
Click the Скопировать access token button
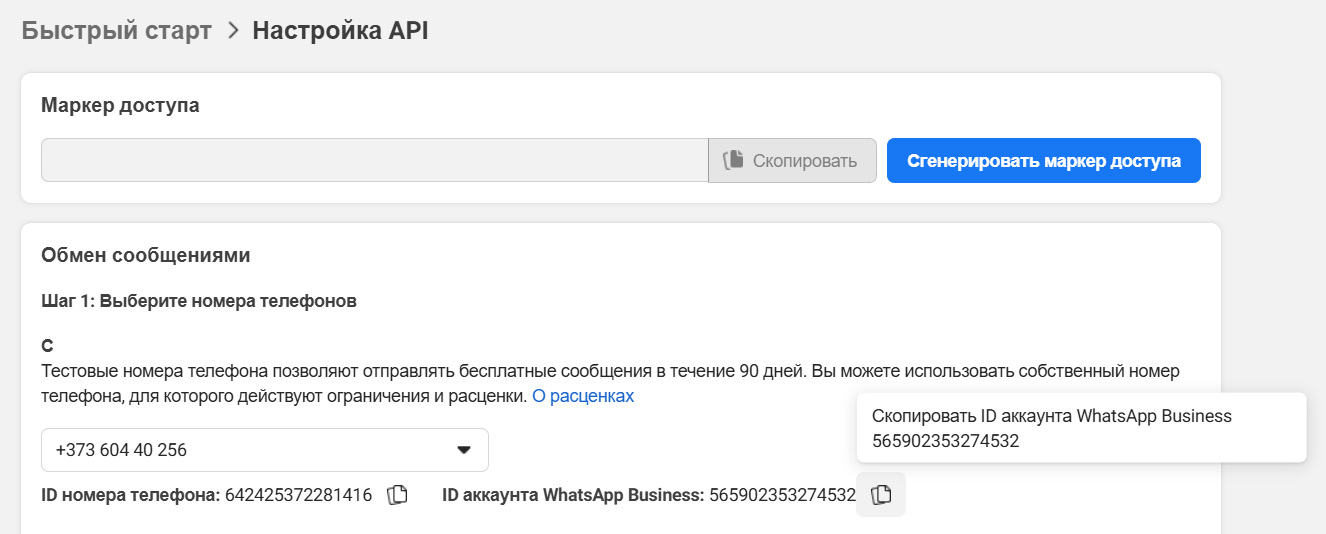click(792, 161)
